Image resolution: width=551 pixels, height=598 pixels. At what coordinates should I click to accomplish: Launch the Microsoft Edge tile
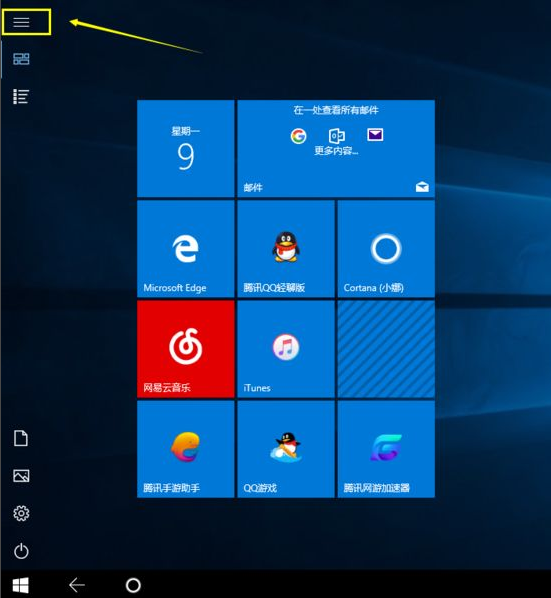(x=186, y=249)
